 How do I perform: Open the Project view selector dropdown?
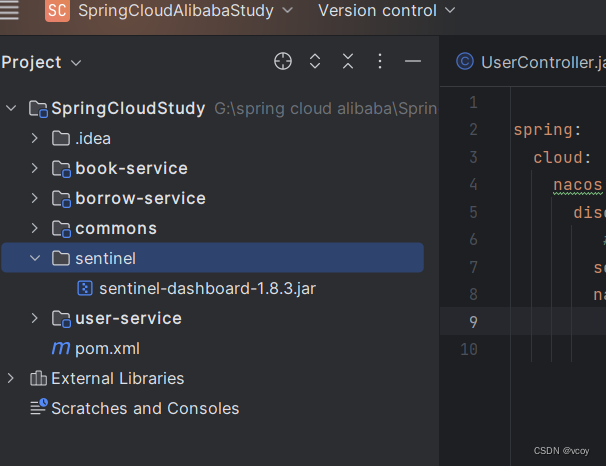42,62
